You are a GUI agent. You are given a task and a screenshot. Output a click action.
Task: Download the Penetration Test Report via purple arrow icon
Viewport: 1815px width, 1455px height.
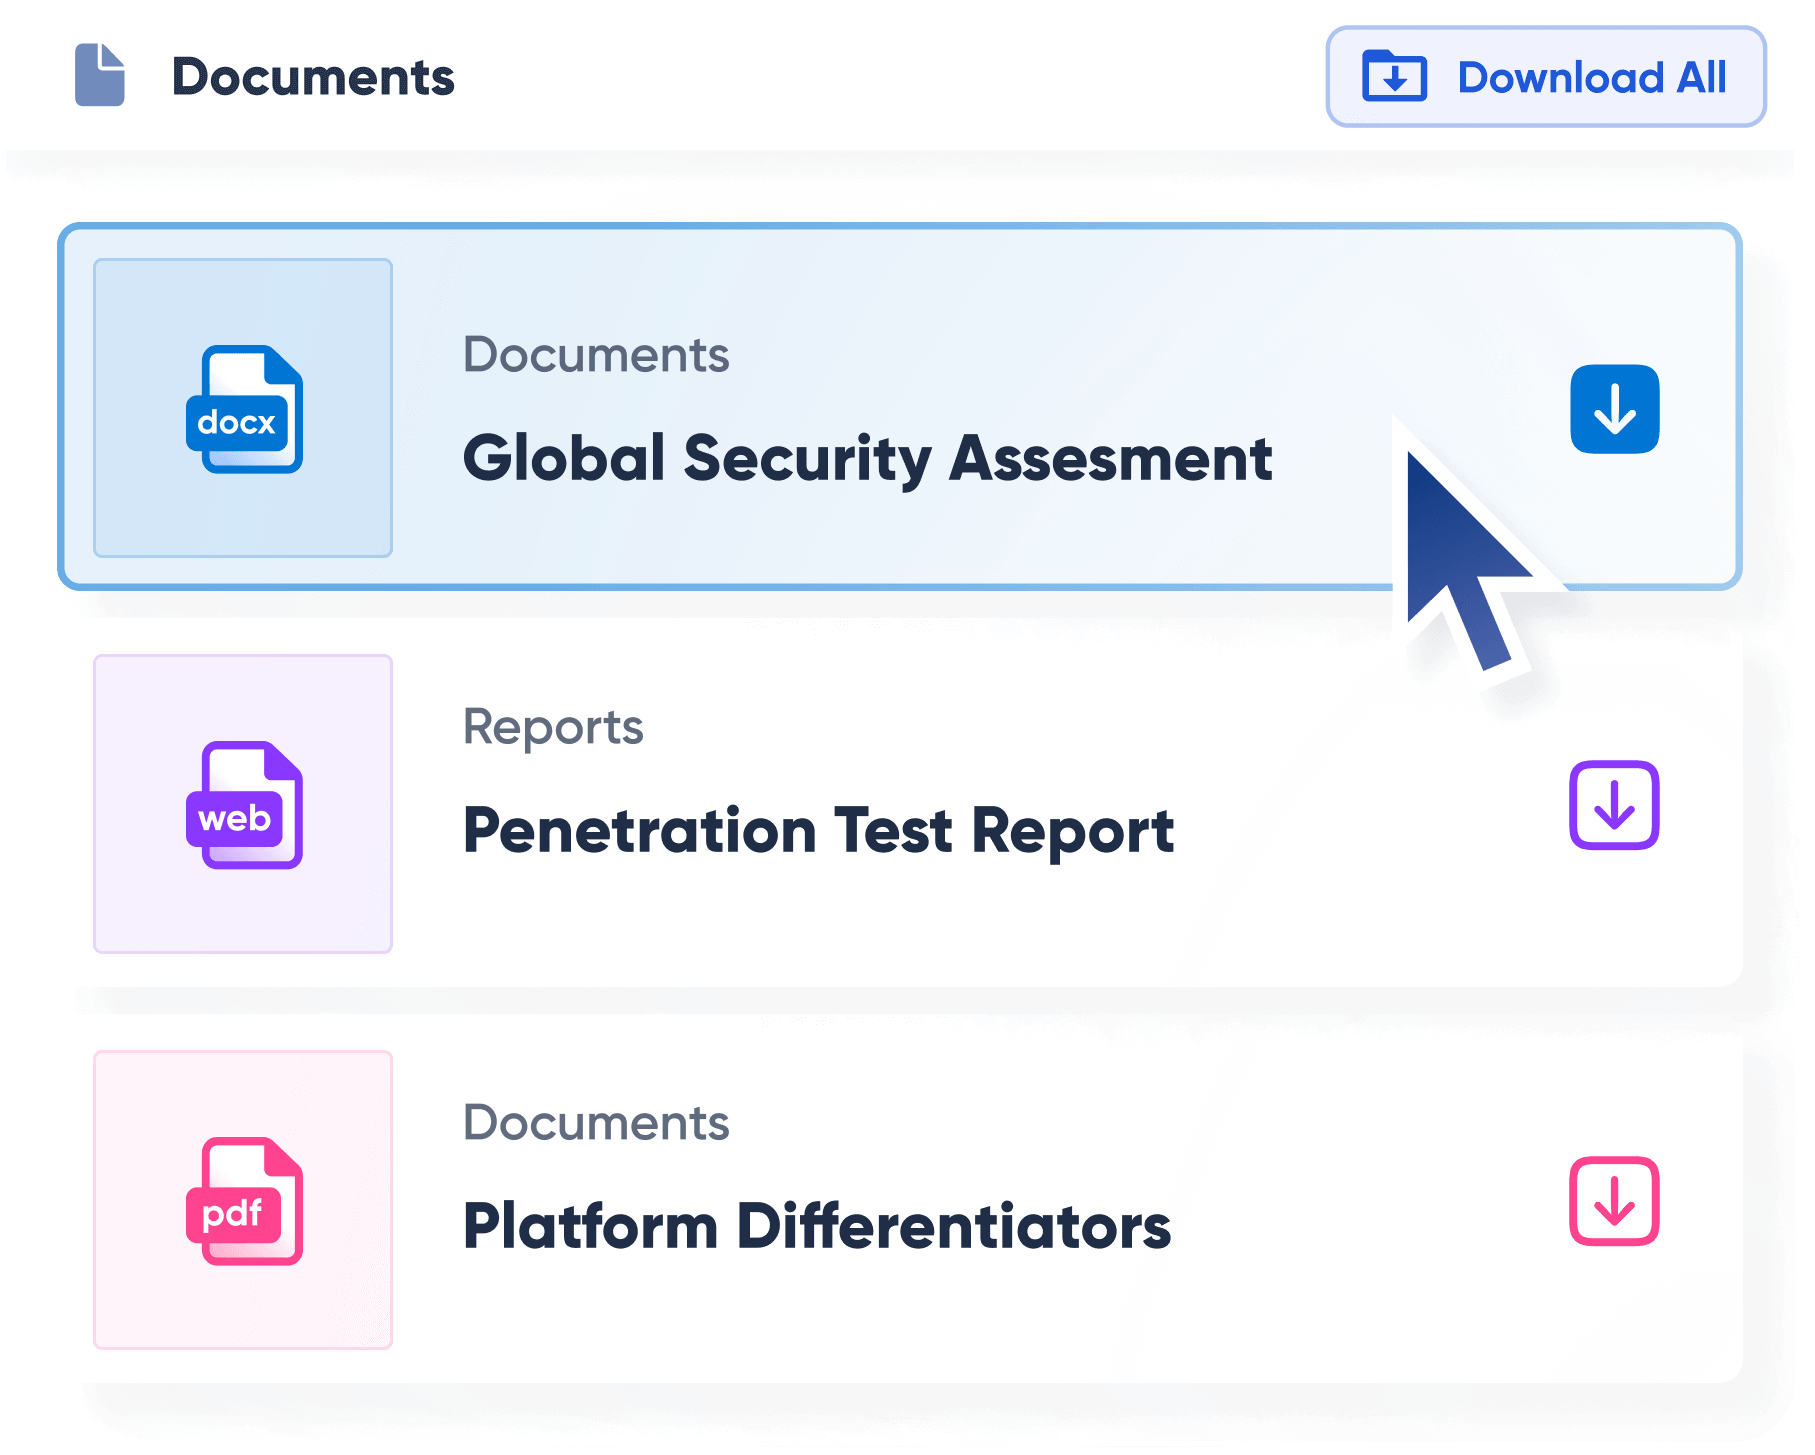[1614, 805]
